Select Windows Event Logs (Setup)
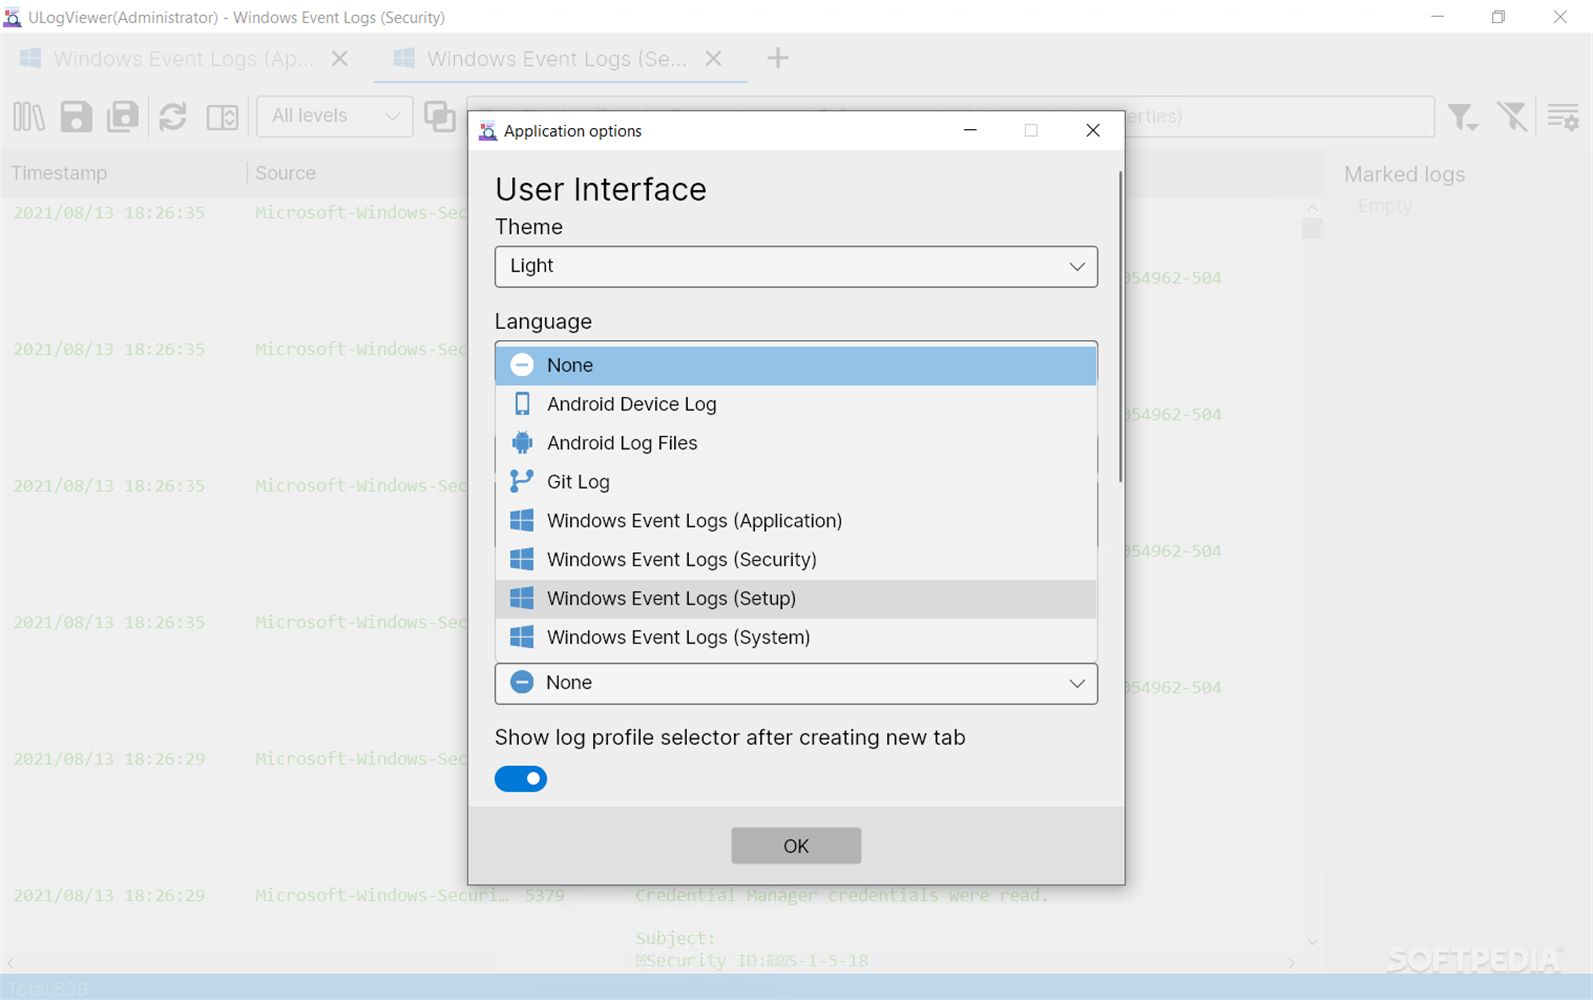1593x1000 pixels. coord(796,599)
